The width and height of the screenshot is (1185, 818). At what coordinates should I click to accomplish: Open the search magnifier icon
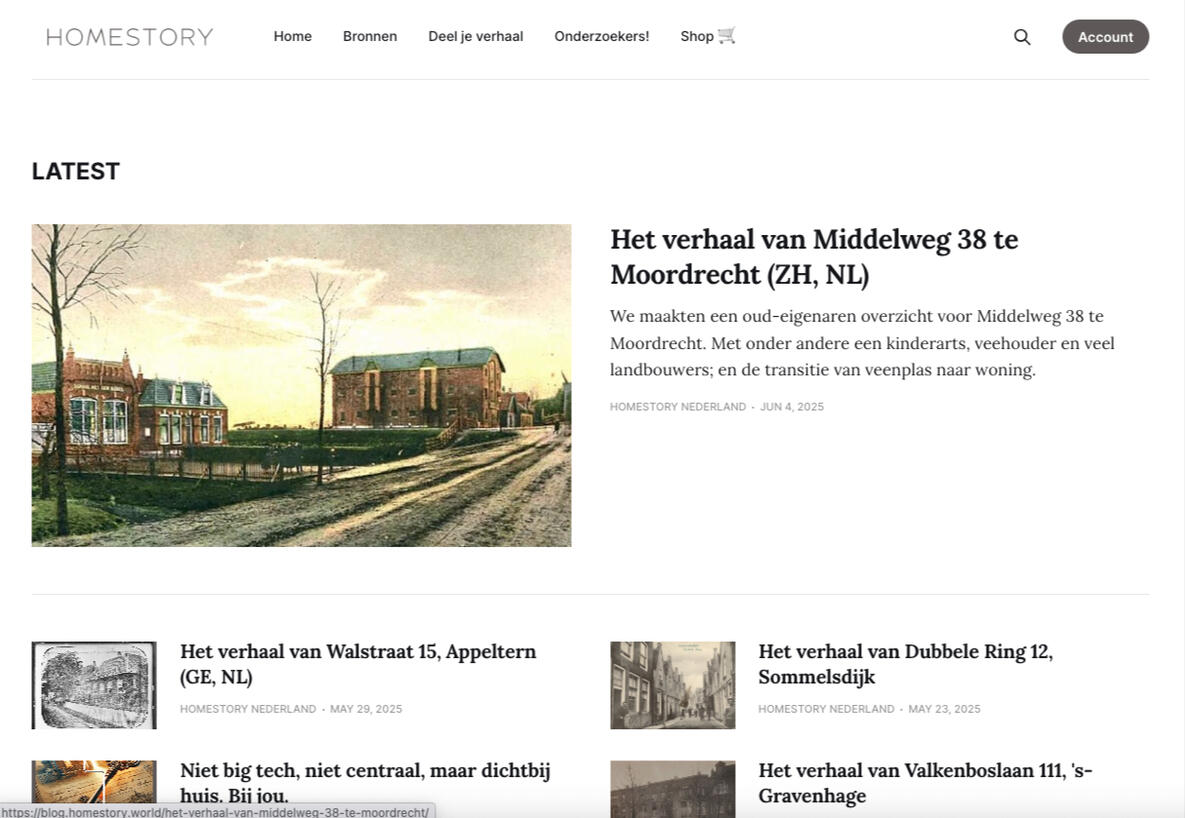pos(1022,37)
